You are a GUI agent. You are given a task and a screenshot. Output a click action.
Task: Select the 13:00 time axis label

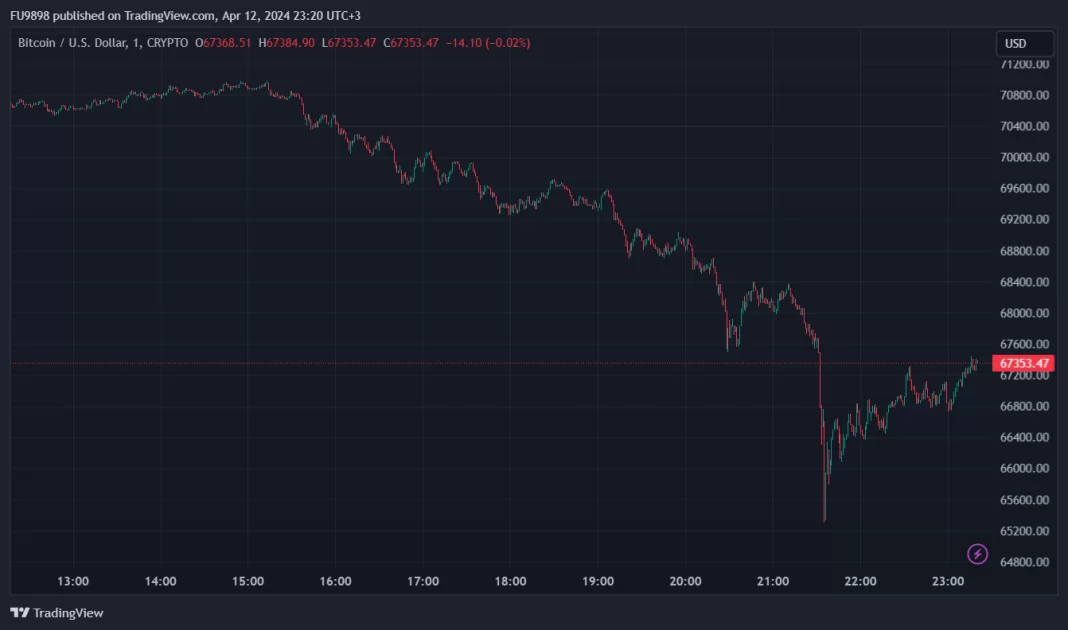(x=73, y=581)
